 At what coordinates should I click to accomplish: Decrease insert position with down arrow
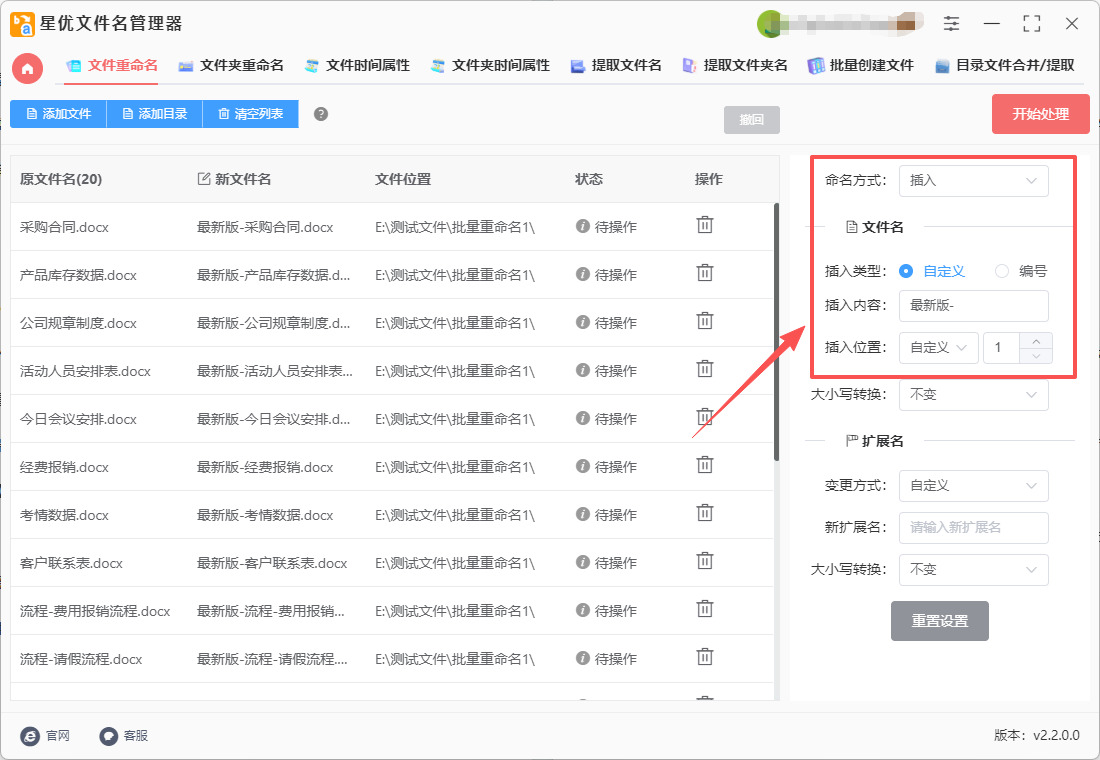(1036, 356)
